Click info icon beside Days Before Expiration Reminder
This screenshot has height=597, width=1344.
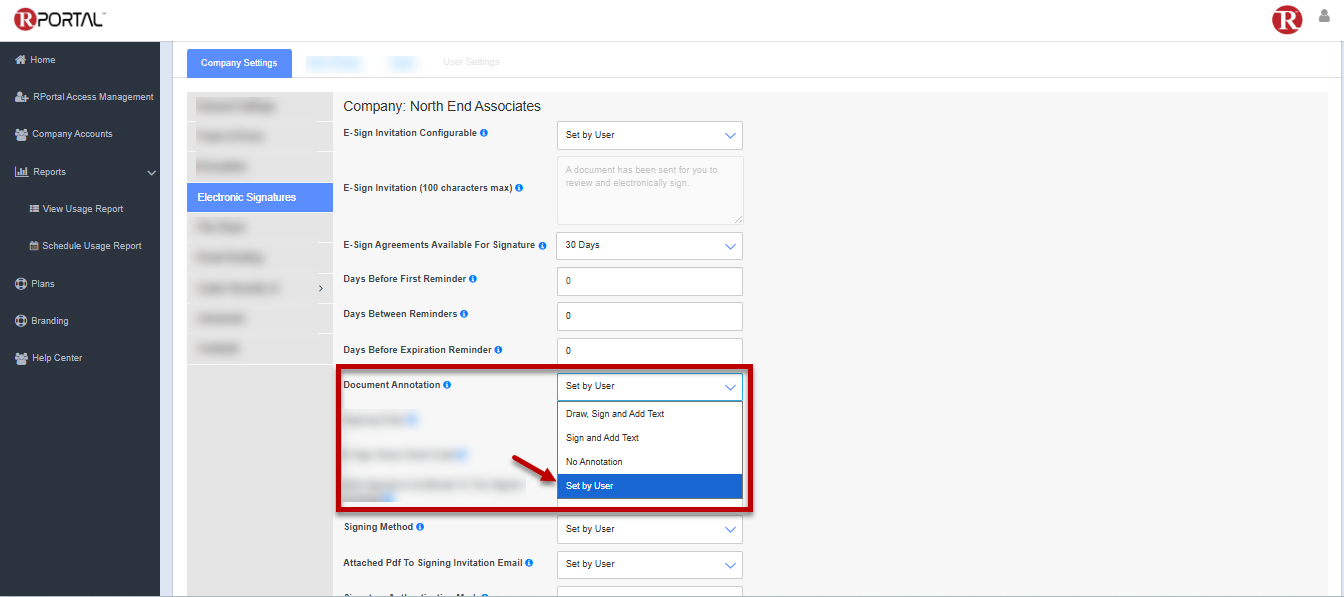pos(498,350)
